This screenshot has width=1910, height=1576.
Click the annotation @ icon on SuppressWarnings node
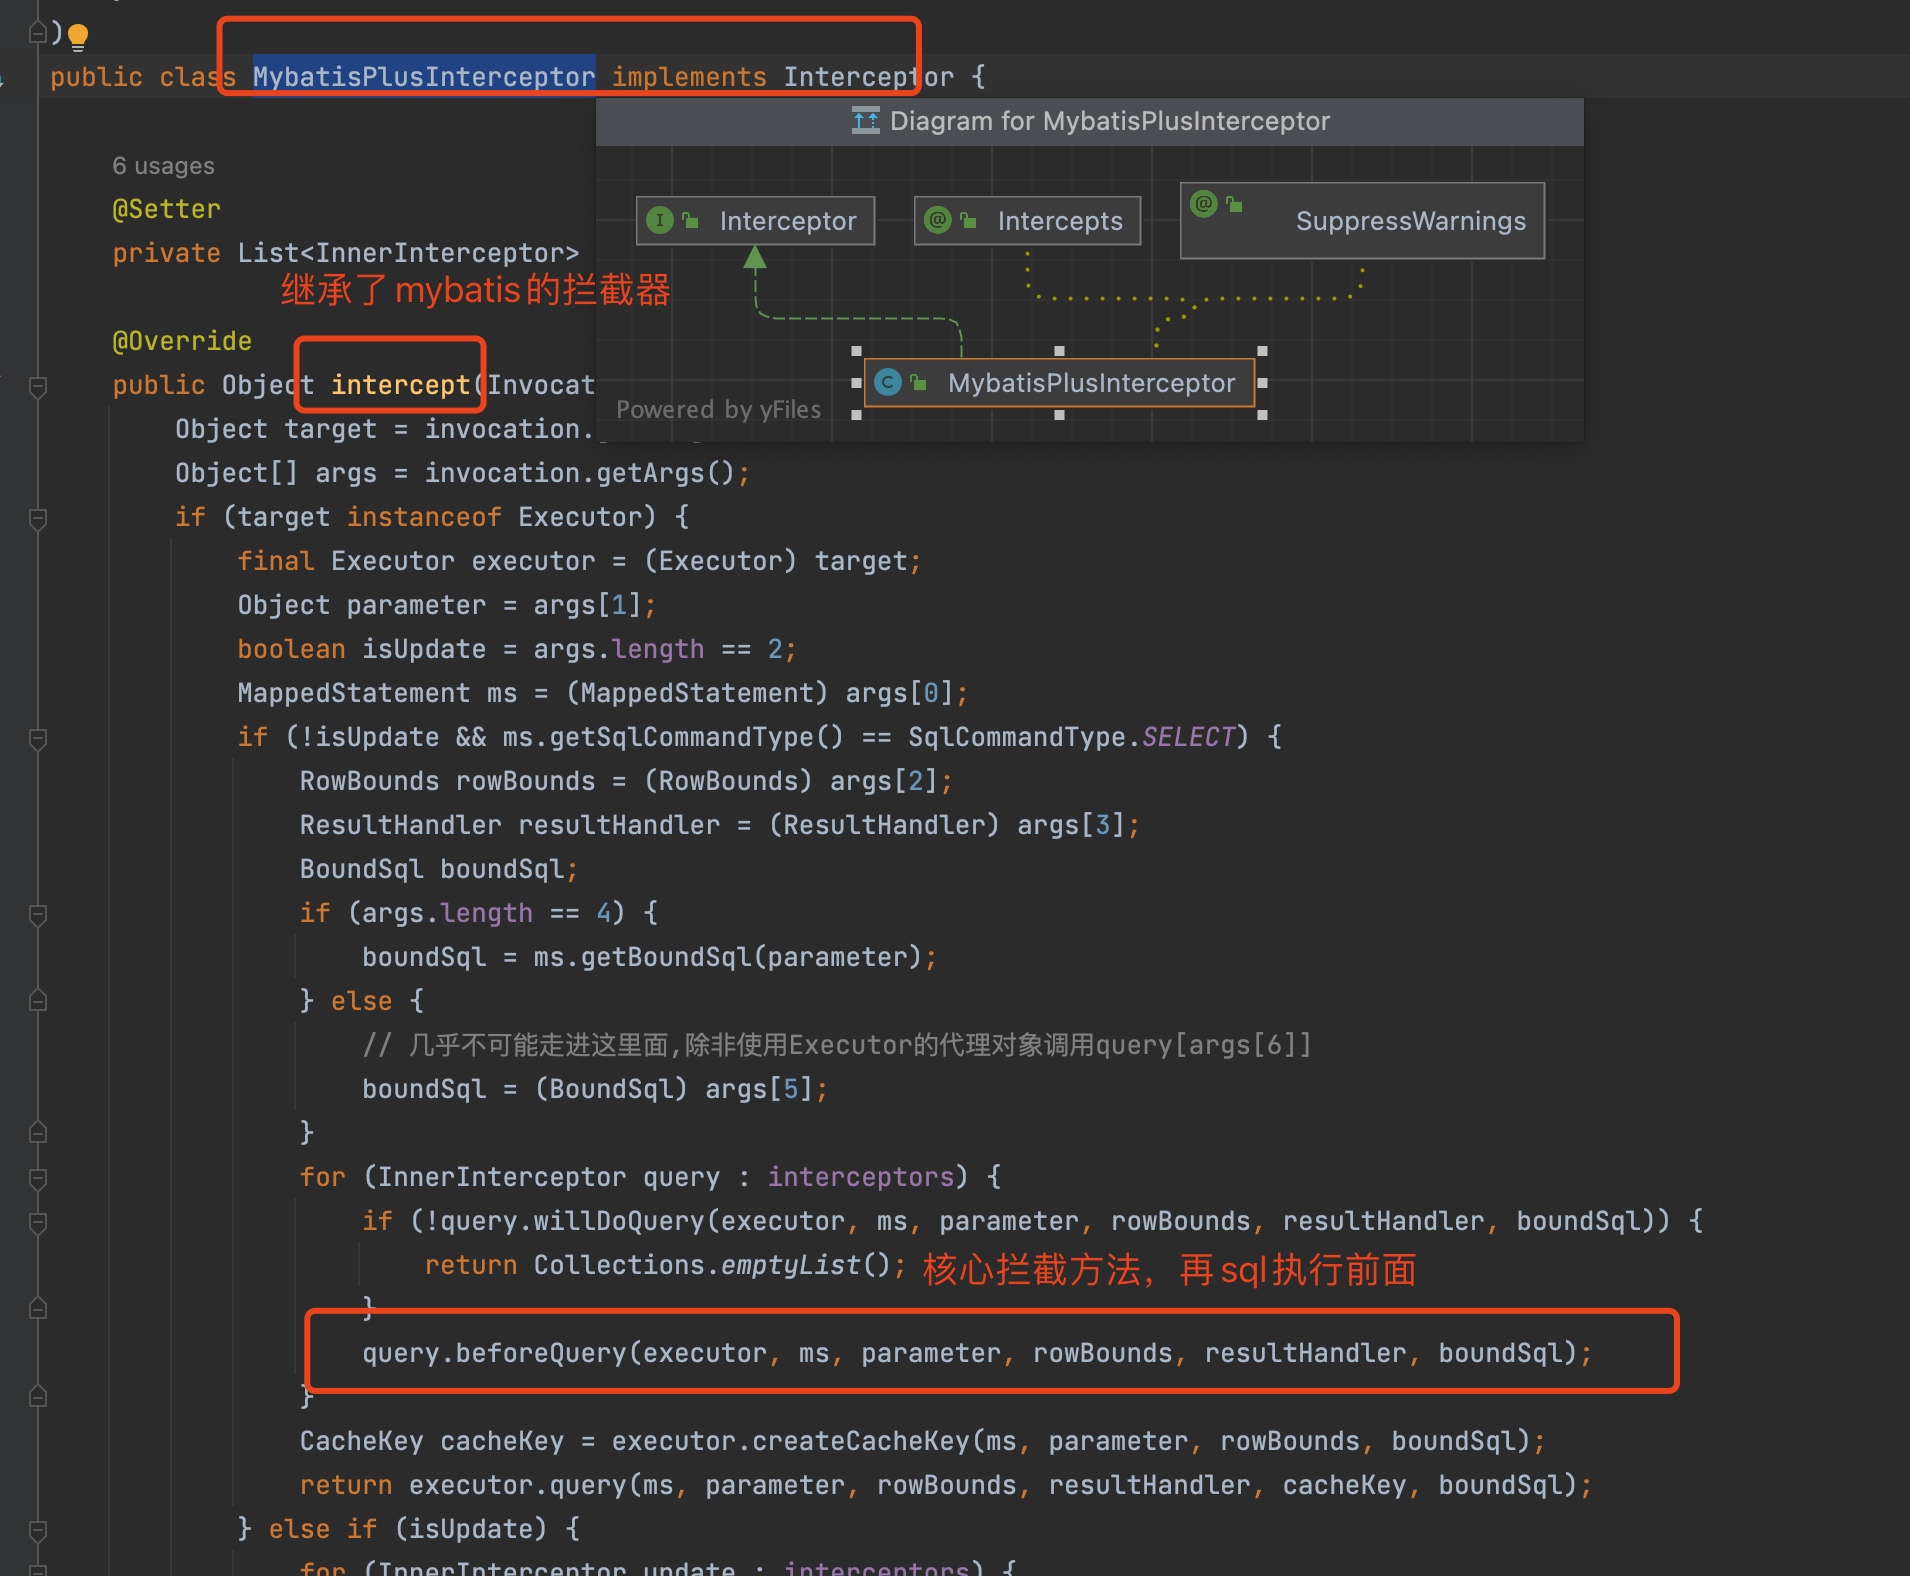[1204, 204]
